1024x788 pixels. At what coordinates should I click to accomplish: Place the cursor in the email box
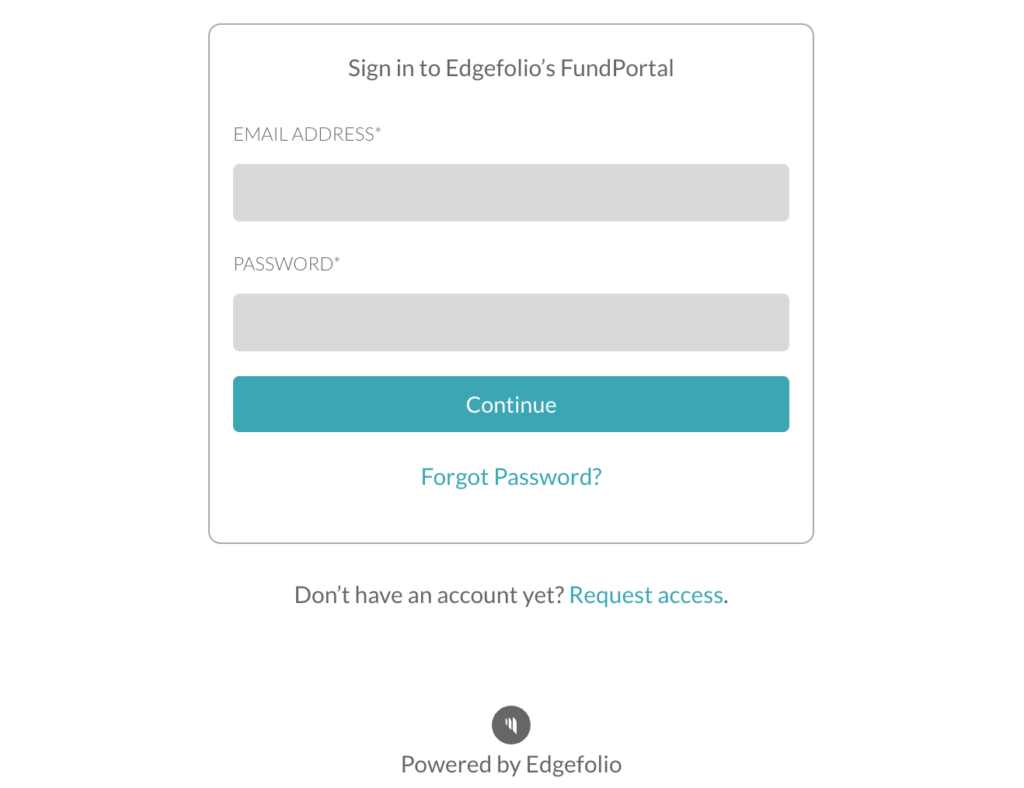(511, 193)
